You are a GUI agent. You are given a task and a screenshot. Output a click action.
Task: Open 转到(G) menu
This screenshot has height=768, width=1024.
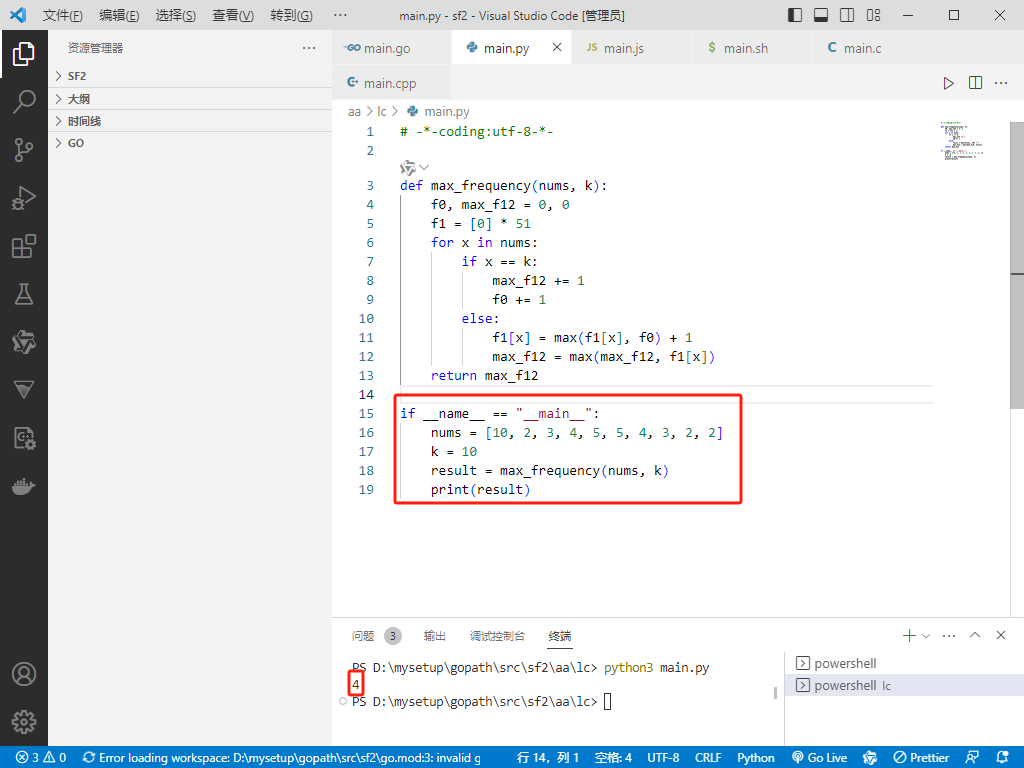[x=291, y=15]
